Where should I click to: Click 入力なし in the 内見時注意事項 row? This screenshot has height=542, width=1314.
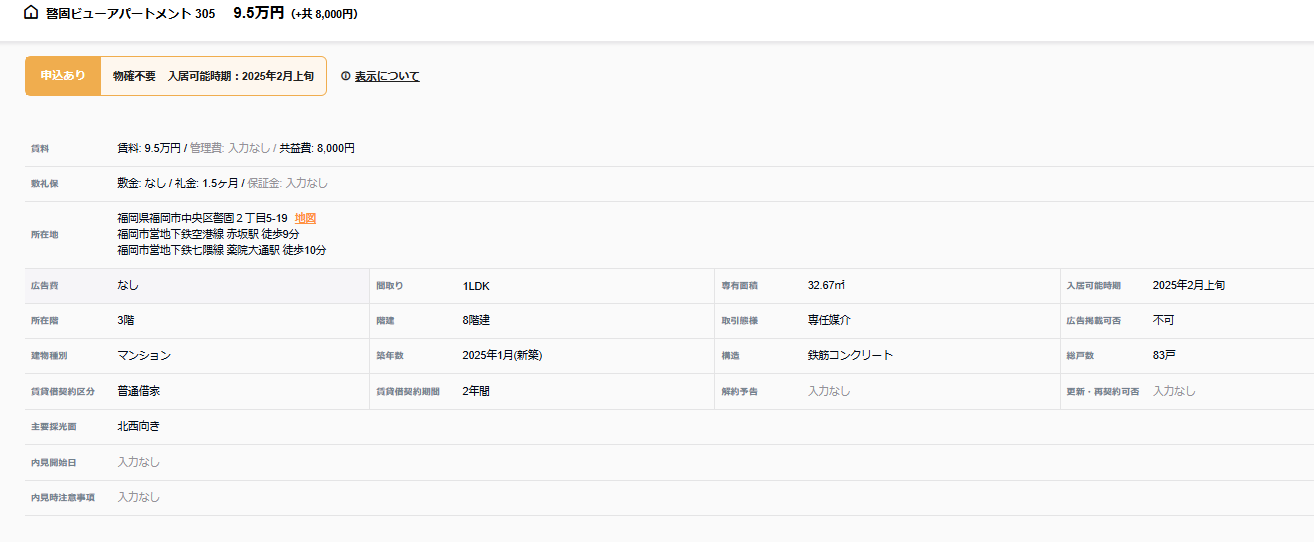point(138,497)
